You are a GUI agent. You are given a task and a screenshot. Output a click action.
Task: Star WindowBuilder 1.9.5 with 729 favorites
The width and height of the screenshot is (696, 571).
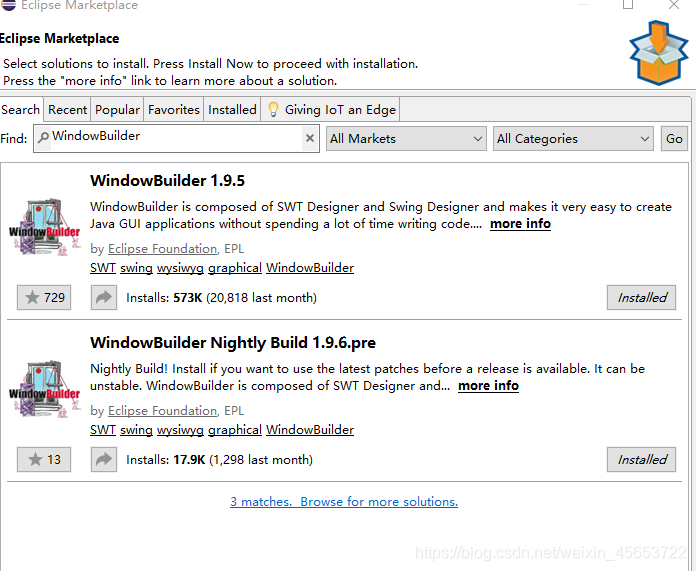pos(44,297)
